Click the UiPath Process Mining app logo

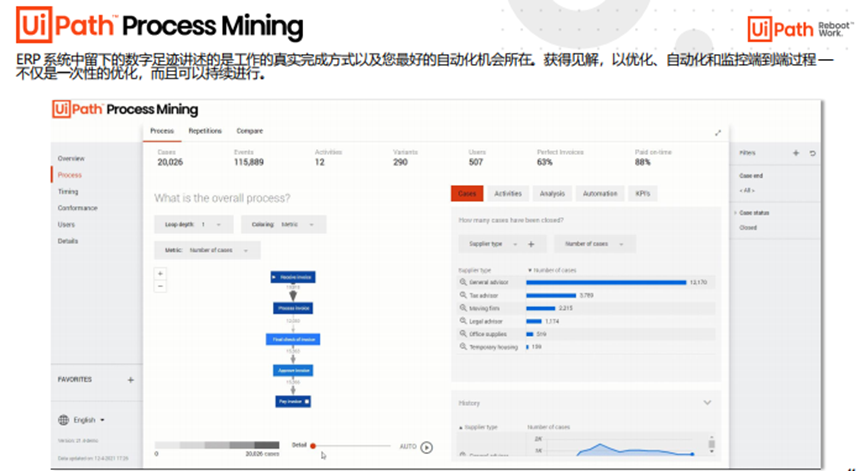tap(125, 109)
